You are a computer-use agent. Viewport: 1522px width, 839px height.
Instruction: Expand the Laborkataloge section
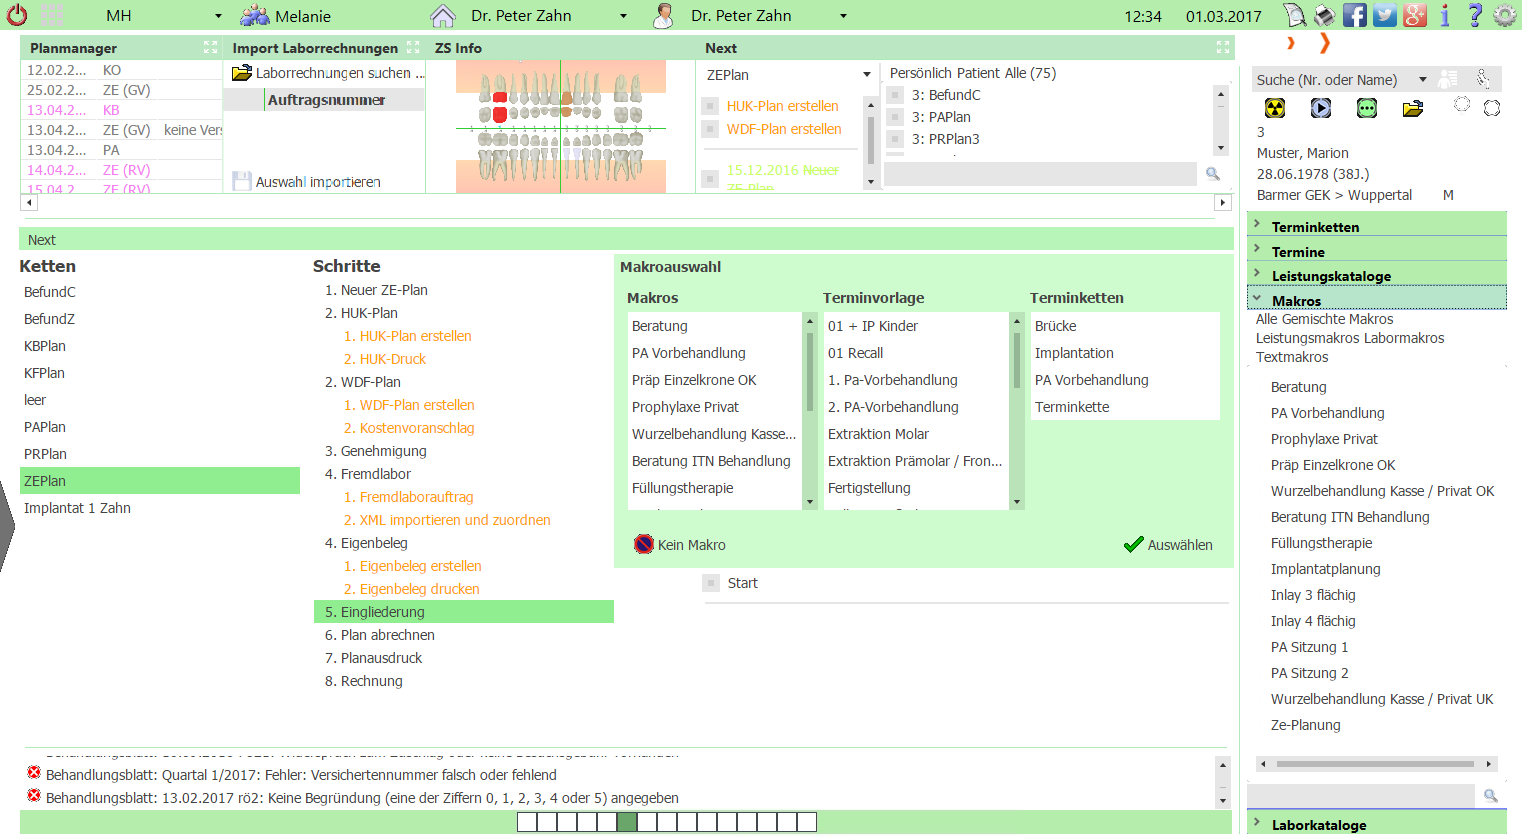pos(1376,824)
